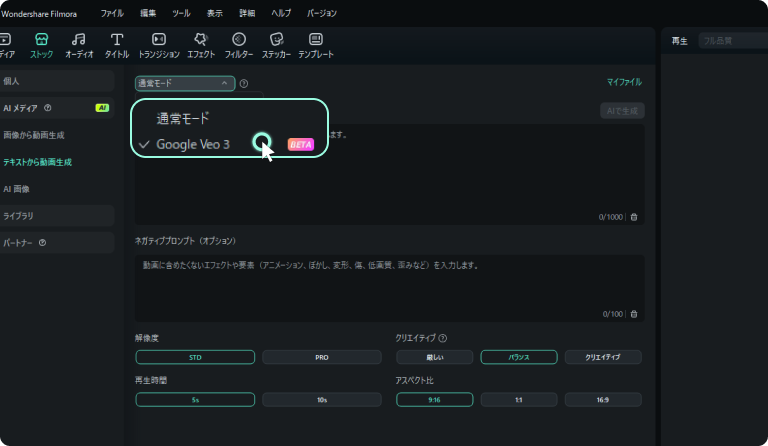Image resolution: width=768 pixels, height=446 pixels.
Task: Select 9:16 aspect ratio
Action: coord(434,399)
